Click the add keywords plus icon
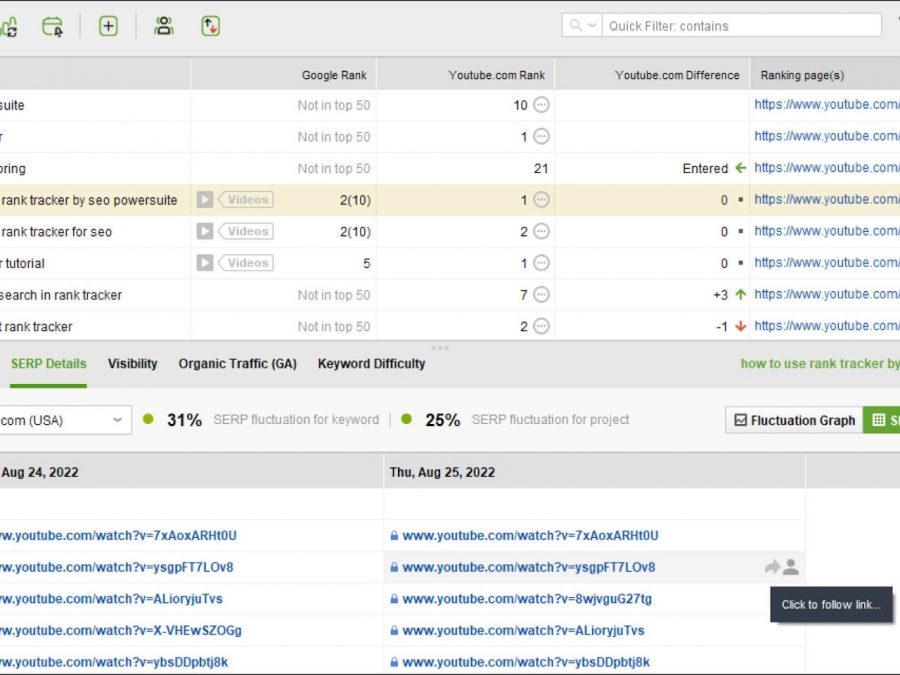900x675 pixels. 108,27
